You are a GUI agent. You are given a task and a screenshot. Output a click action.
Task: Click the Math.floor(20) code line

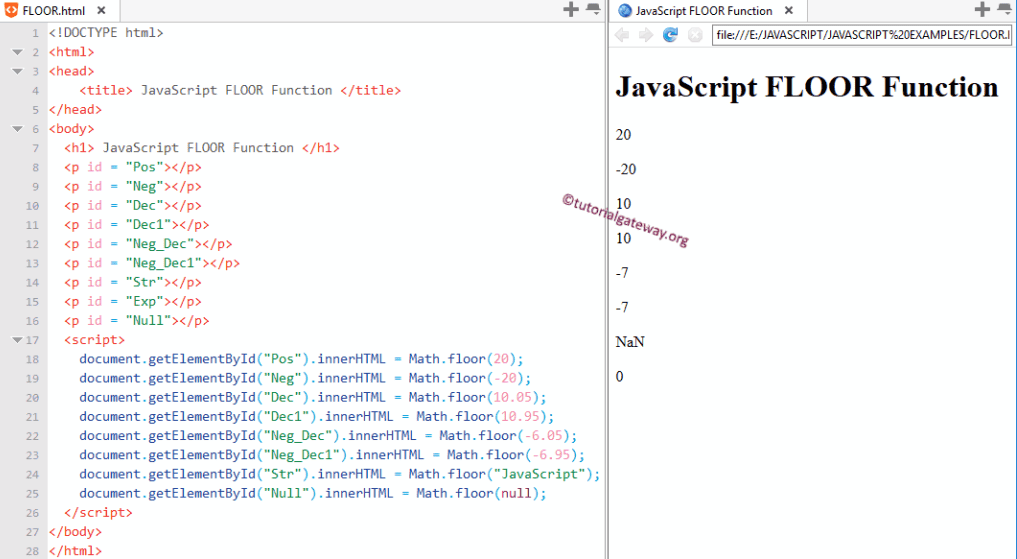point(302,359)
